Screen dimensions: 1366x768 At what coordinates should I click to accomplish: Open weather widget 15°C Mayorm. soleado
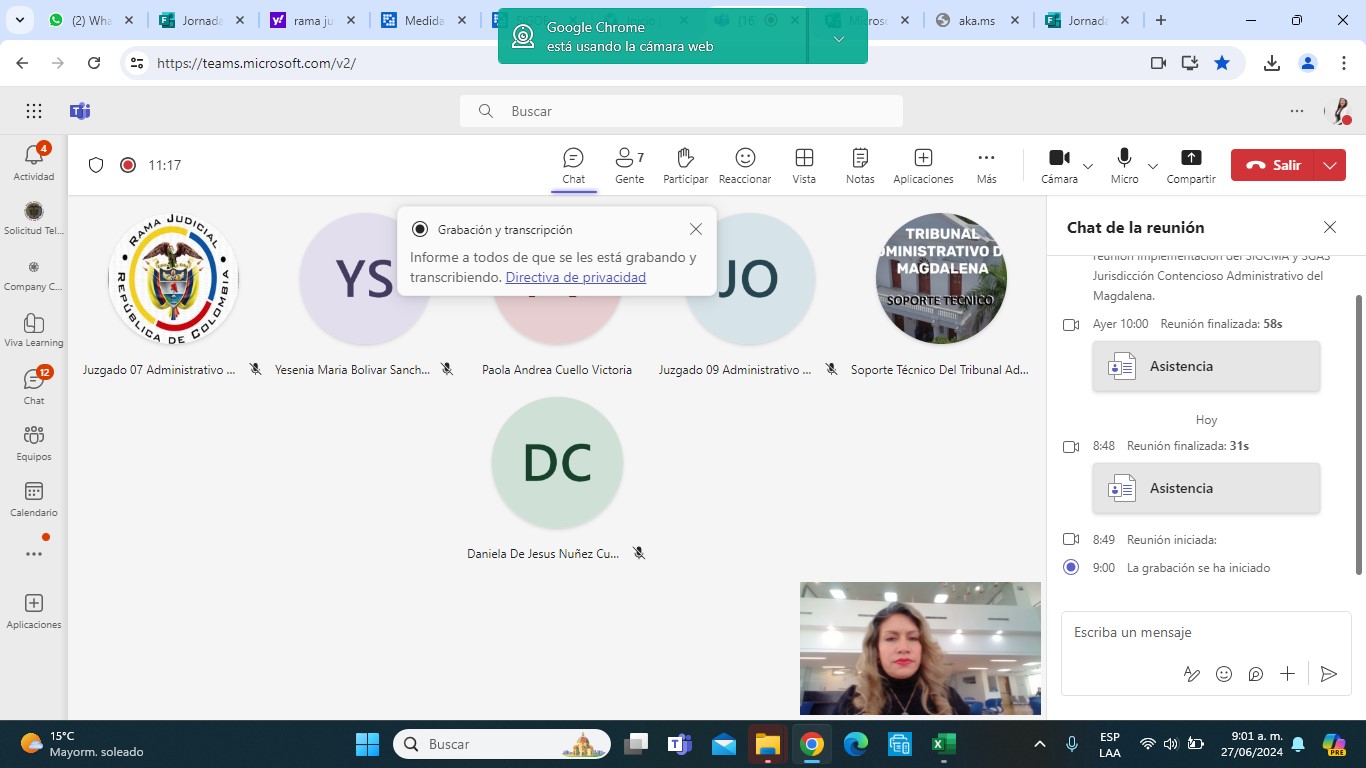[x=83, y=744]
